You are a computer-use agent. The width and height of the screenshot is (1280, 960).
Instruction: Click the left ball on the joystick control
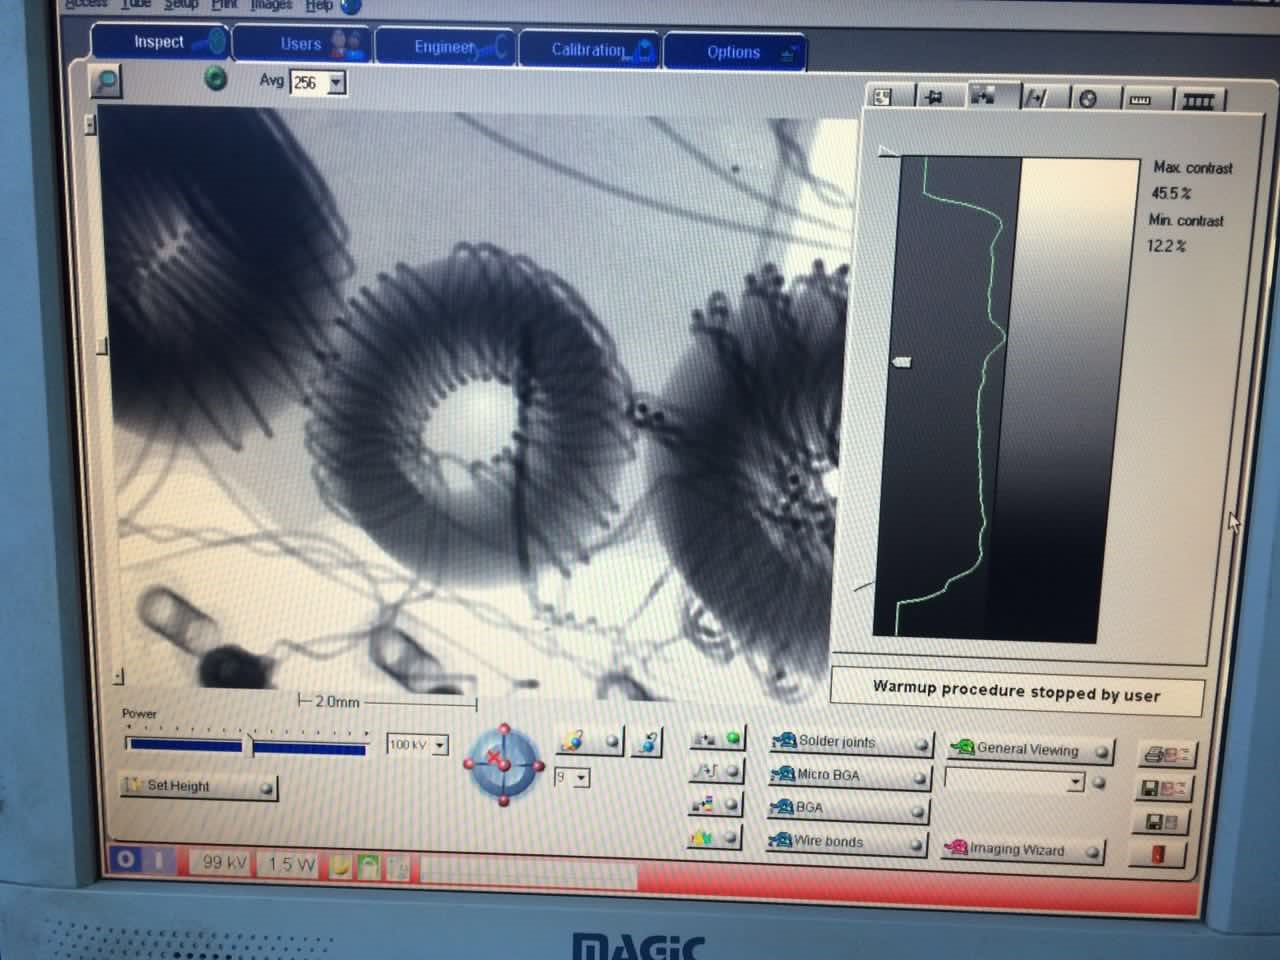pos(469,763)
